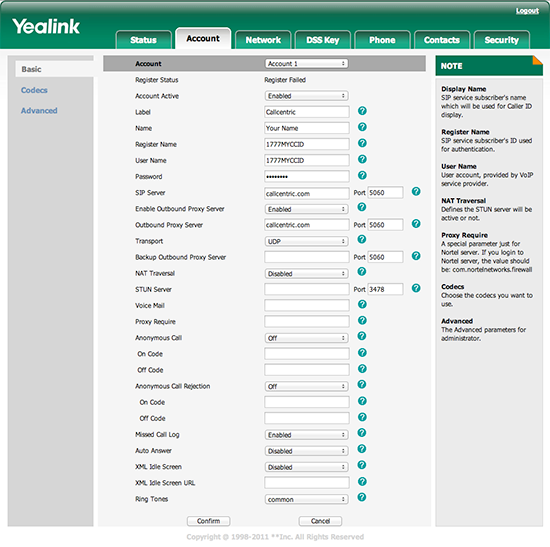Open the Transport UDP dropdown

(x=306, y=241)
